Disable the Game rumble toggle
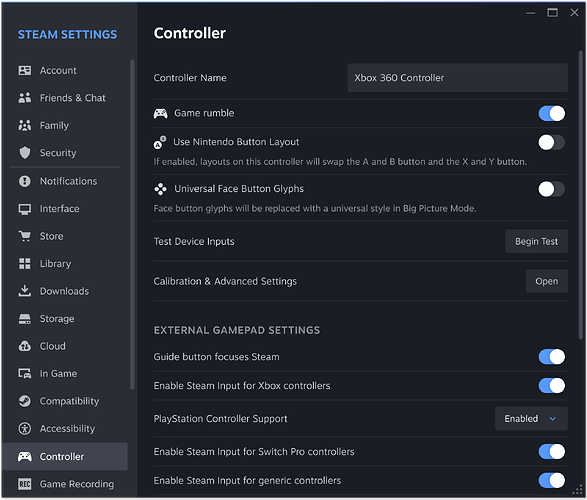587x500 pixels. [552, 113]
